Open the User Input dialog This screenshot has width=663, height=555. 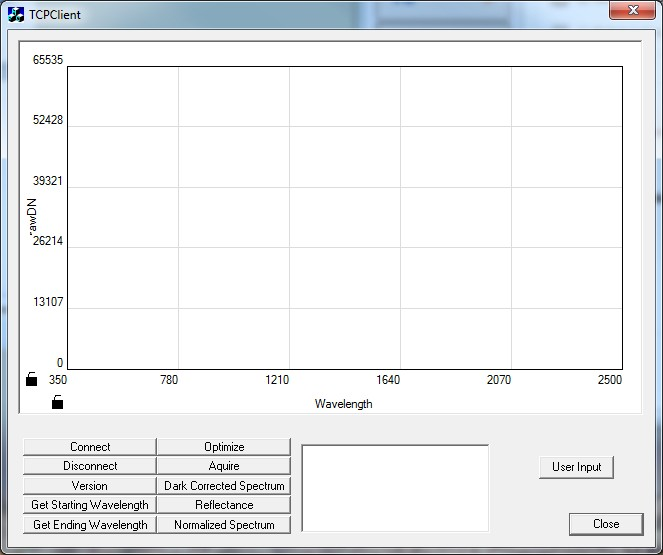tap(576, 467)
